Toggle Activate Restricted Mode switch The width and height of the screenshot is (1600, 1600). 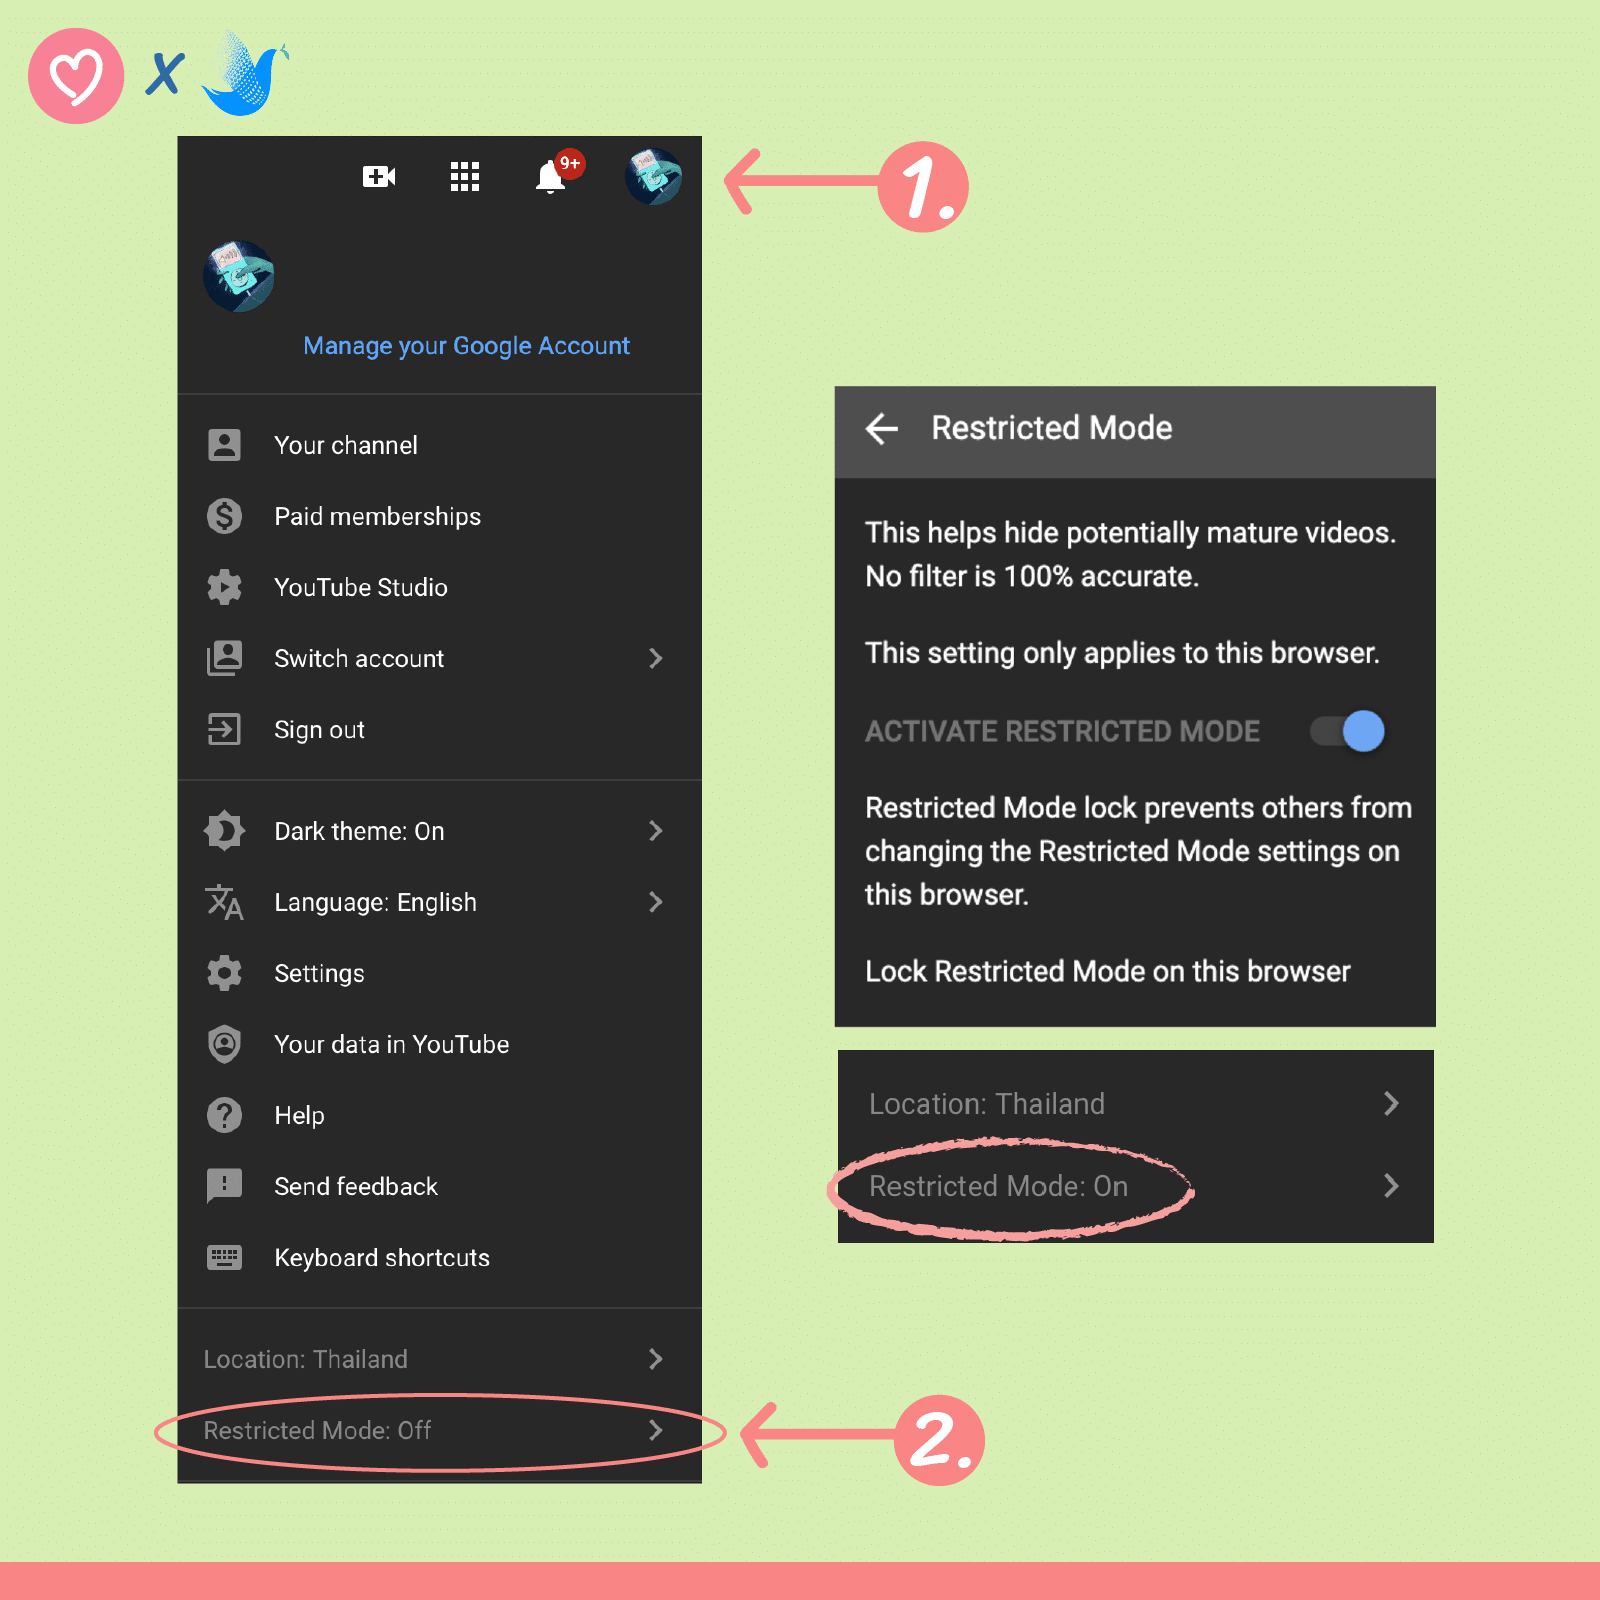(x=1348, y=731)
